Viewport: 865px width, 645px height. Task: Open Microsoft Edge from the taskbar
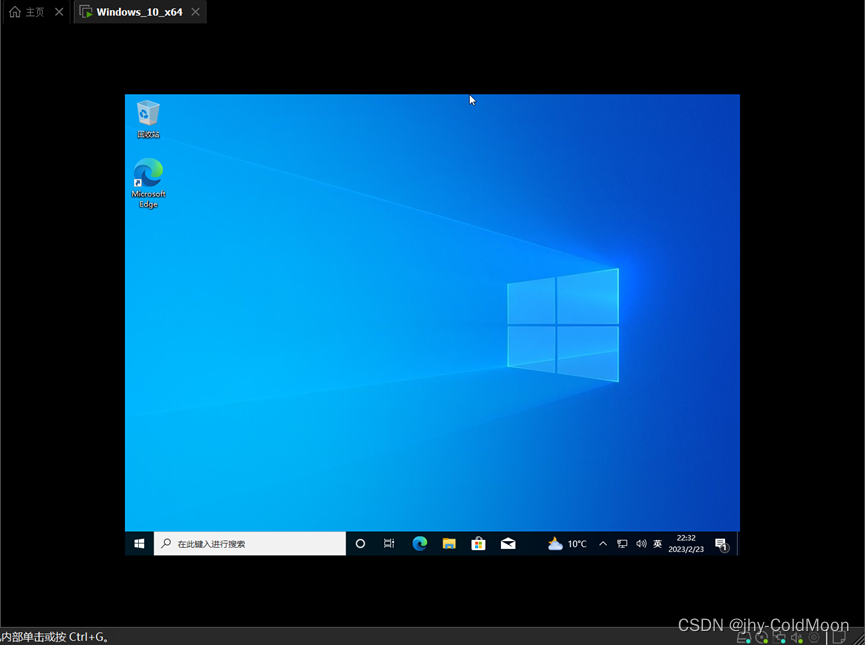point(420,543)
